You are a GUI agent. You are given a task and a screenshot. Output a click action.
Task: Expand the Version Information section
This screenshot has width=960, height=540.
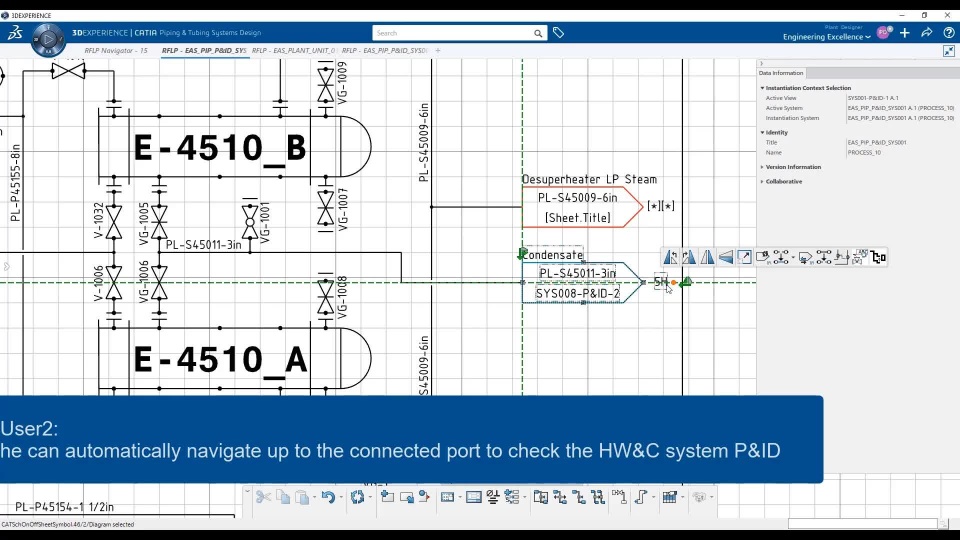(762, 167)
